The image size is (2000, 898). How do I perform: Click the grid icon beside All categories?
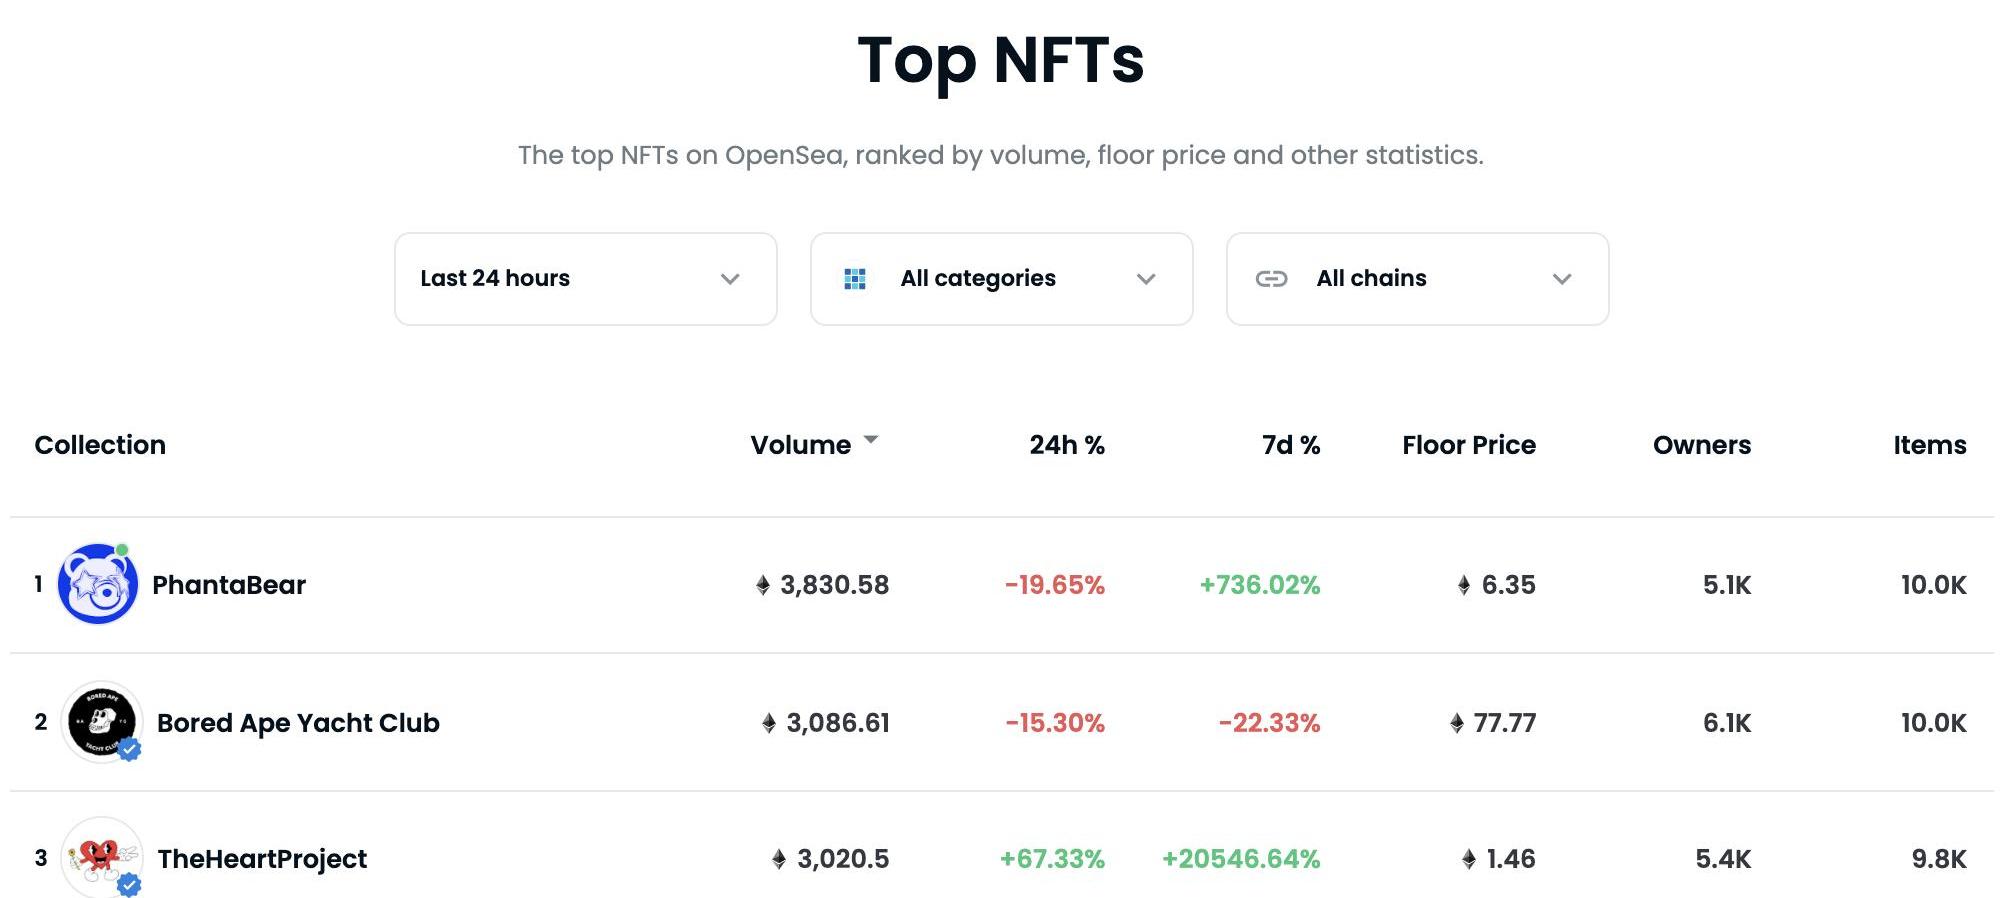[x=855, y=279]
